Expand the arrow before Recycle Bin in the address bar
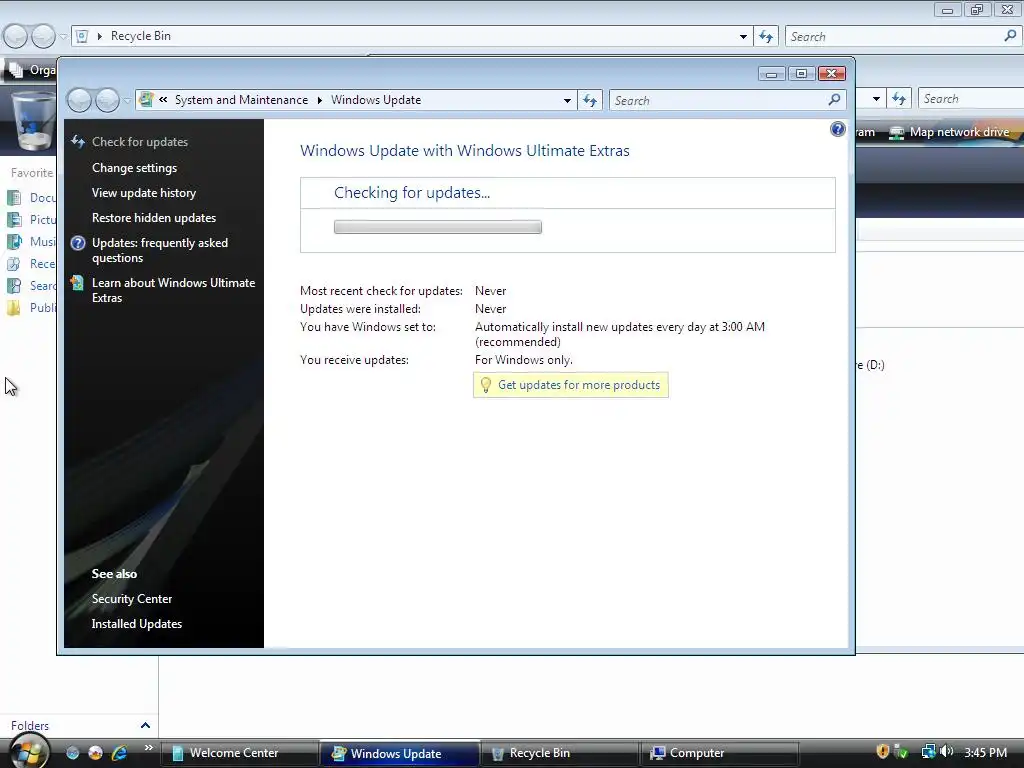 pos(99,36)
